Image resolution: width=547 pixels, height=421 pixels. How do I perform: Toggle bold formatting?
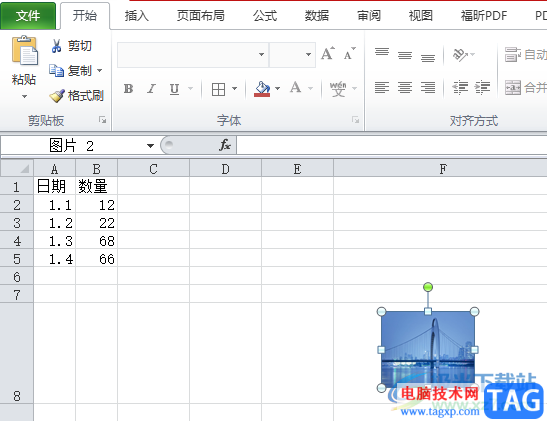pyautogui.click(x=128, y=89)
